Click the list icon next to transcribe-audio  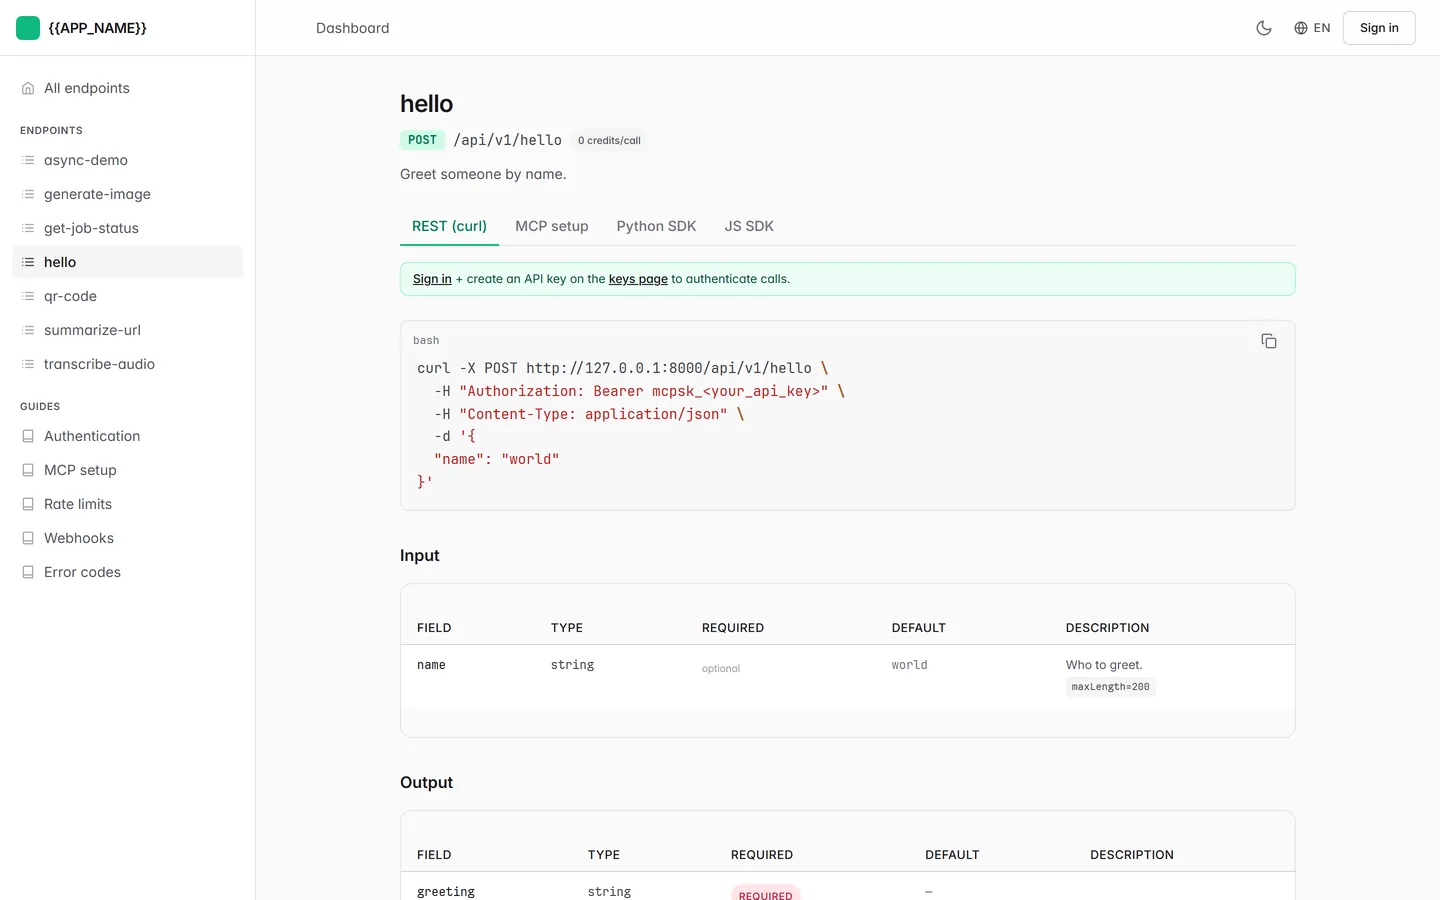28,364
